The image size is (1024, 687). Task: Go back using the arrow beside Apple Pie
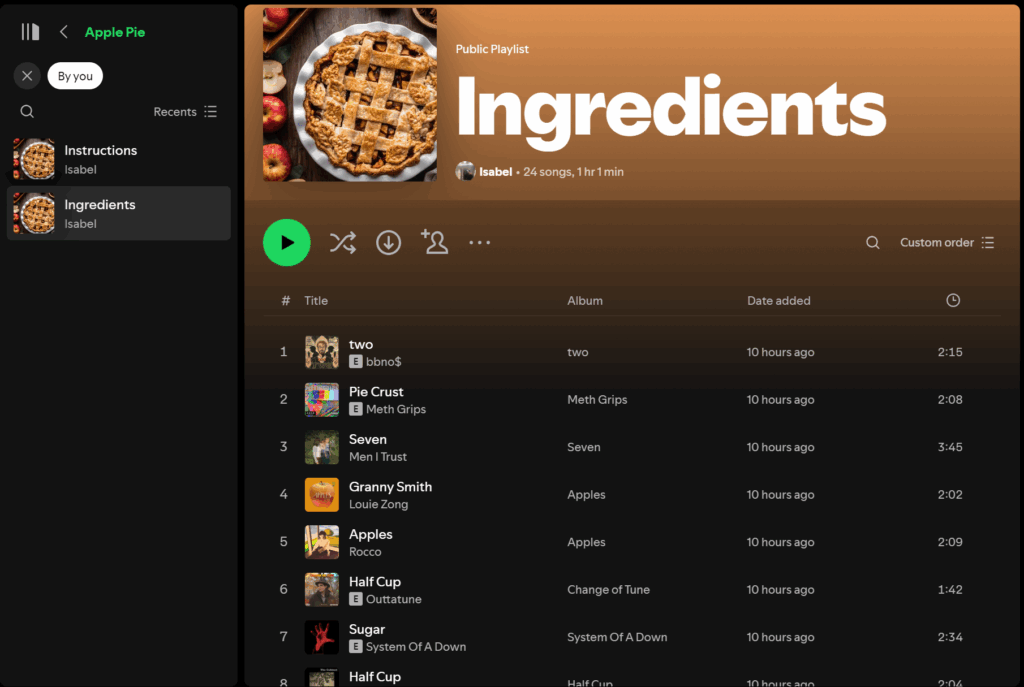tap(63, 32)
